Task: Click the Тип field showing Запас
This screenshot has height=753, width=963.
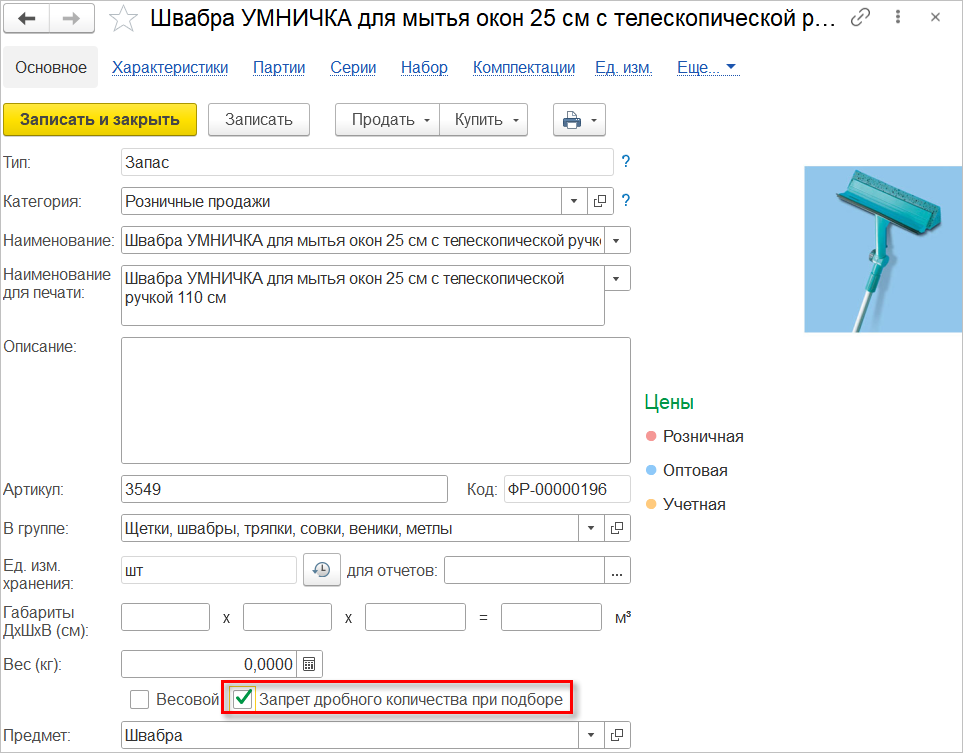Action: 367,162
